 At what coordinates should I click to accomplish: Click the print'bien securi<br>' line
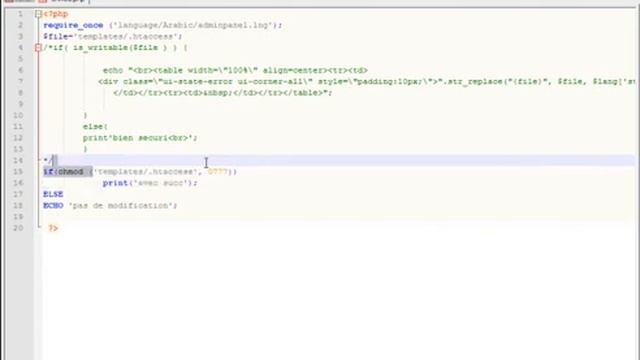140,138
